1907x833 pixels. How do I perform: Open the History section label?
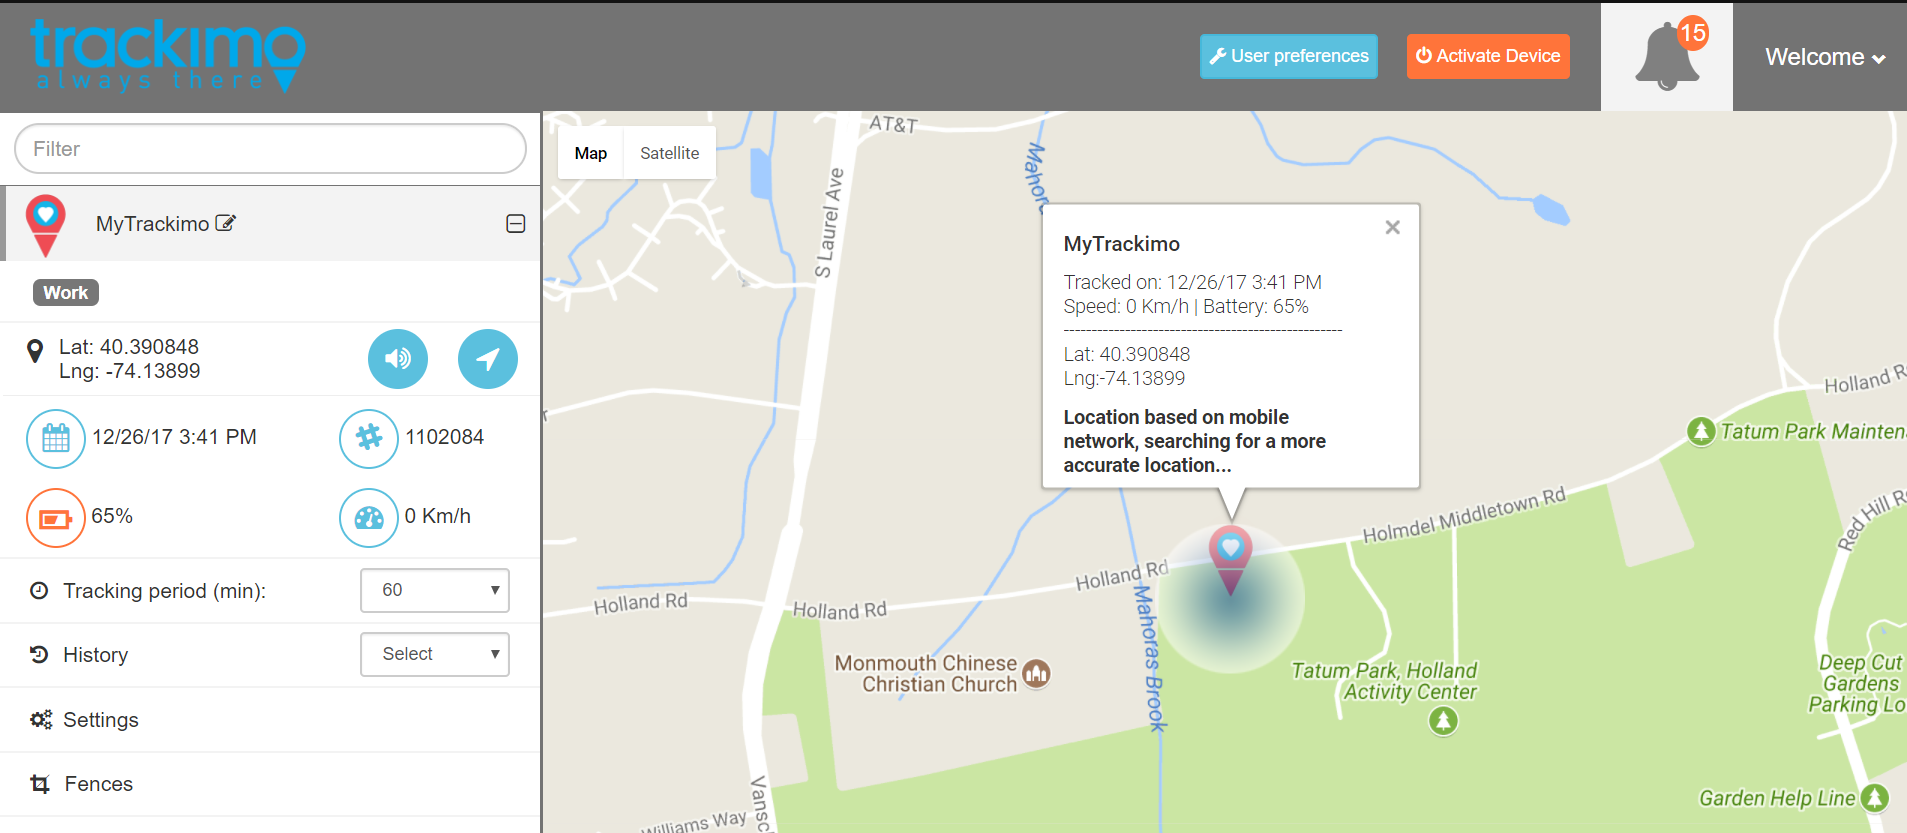click(x=96, y=655)
